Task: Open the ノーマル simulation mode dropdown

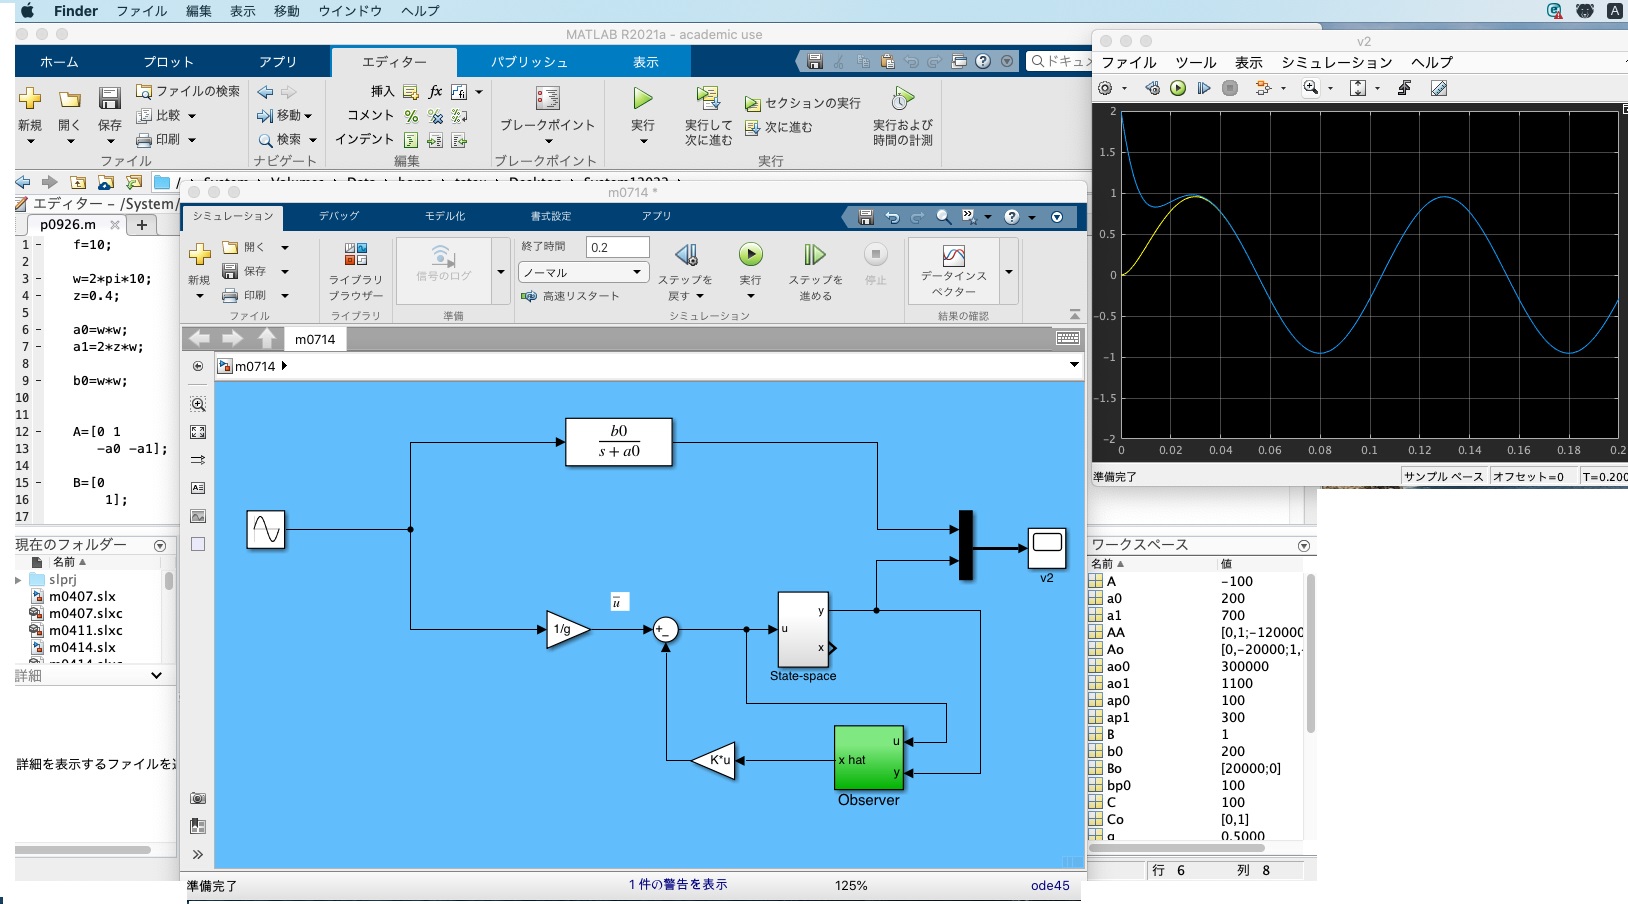Action: click(583, 272)
